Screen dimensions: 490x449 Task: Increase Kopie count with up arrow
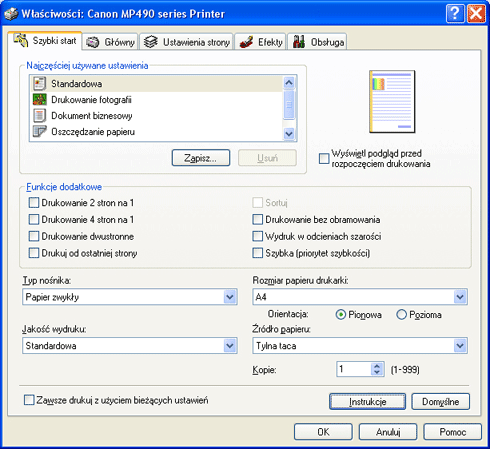(x=377, y=366)
